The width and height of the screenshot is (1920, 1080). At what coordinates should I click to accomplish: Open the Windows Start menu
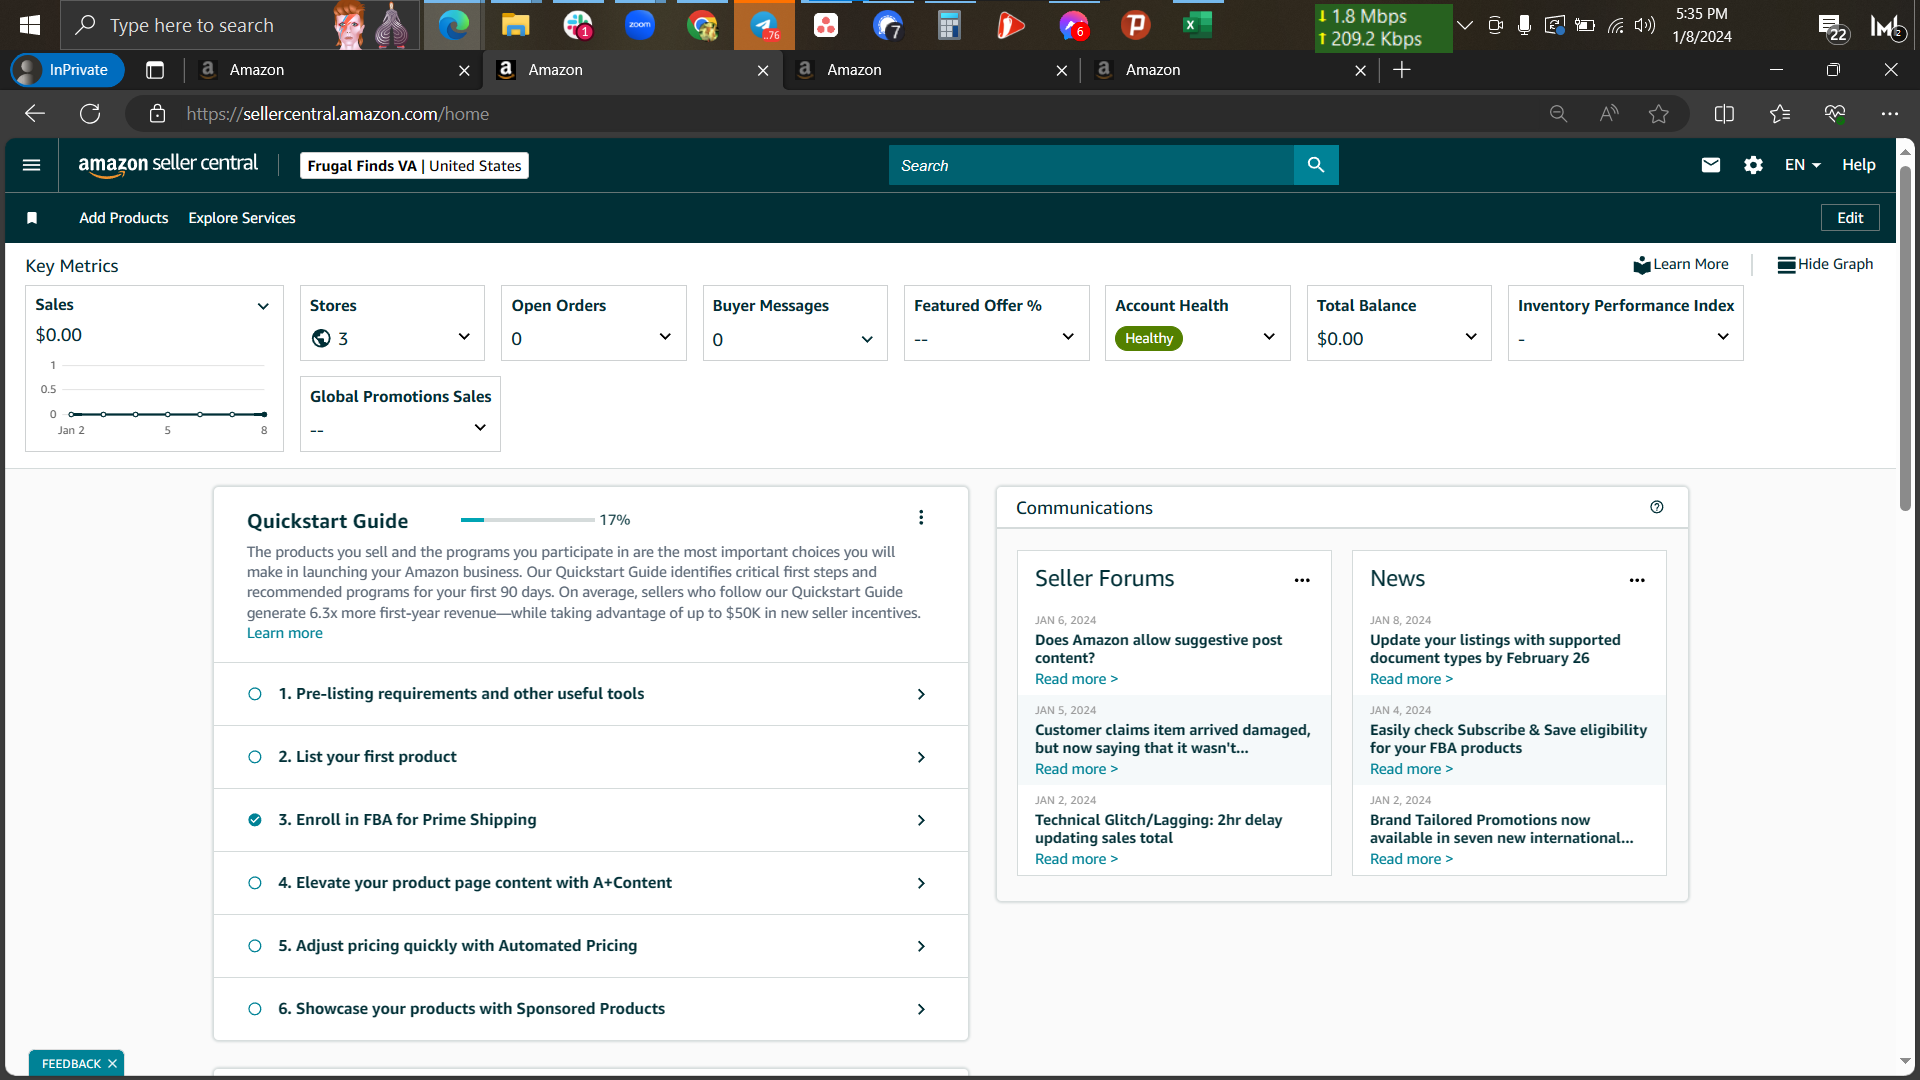click(x=30, y=25)
